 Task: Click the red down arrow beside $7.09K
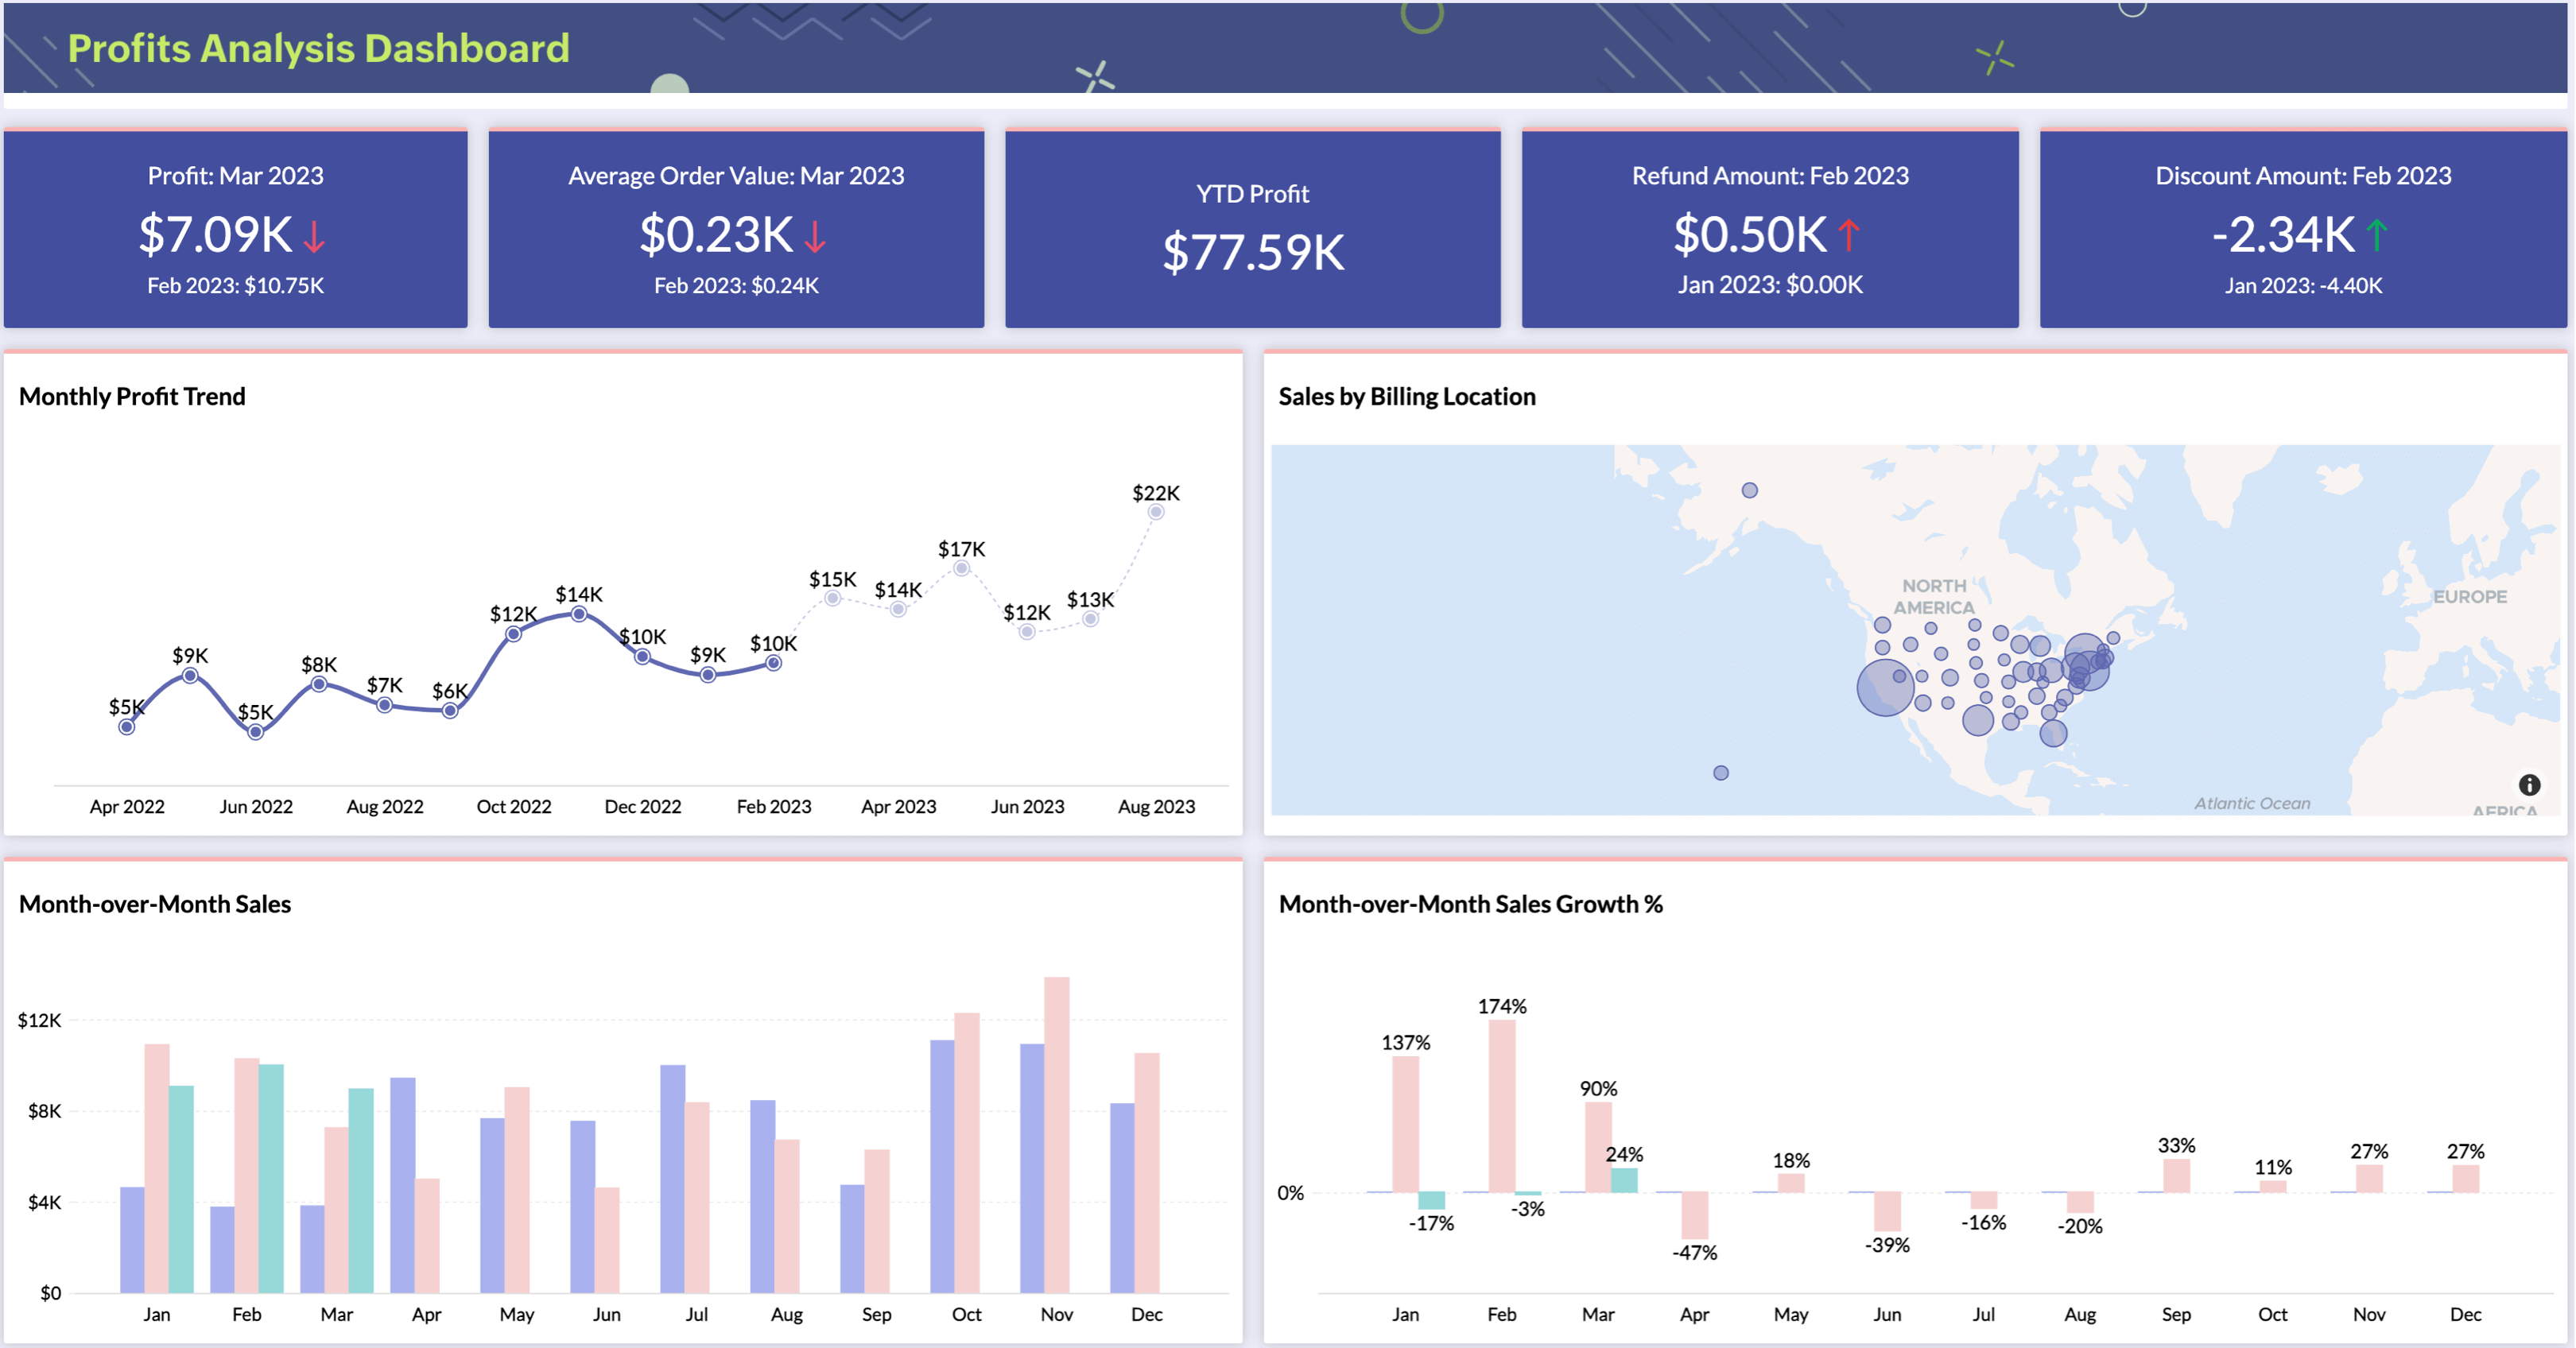[x=314, y=237]
